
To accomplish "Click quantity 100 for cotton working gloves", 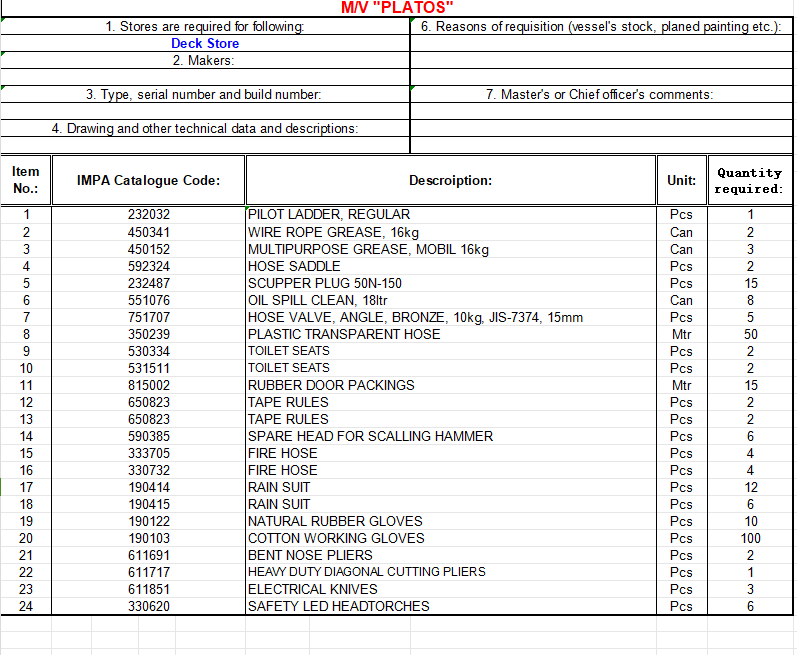I will (x=750, y=538).
